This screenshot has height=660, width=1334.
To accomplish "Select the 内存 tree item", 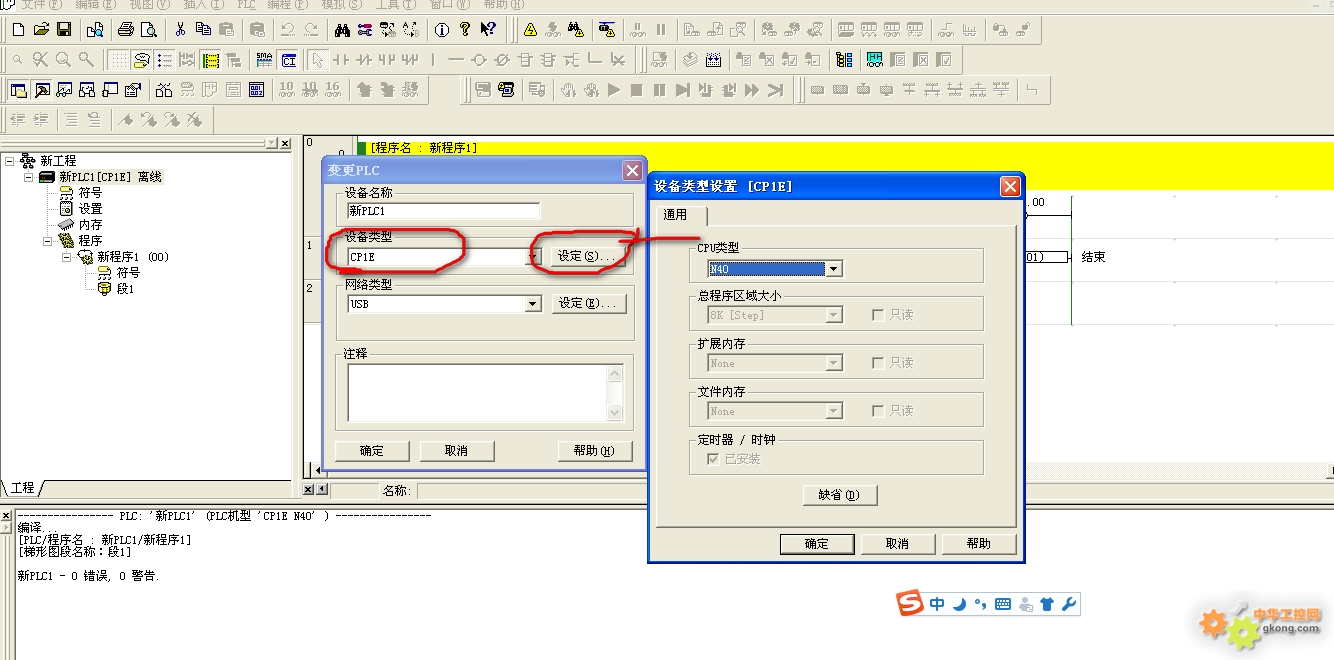I will pyautogui.click(x=90, y=225).
